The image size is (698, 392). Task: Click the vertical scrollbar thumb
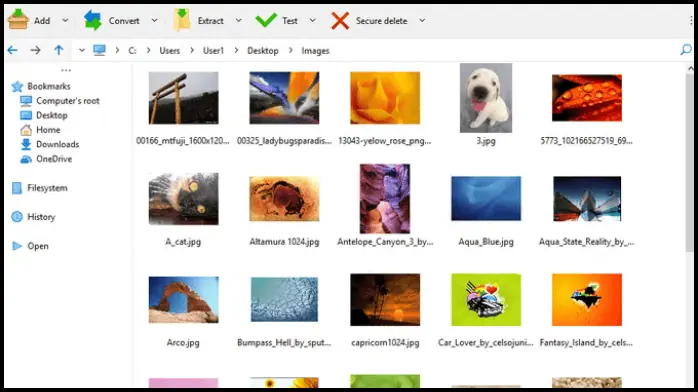coord(690,163)
